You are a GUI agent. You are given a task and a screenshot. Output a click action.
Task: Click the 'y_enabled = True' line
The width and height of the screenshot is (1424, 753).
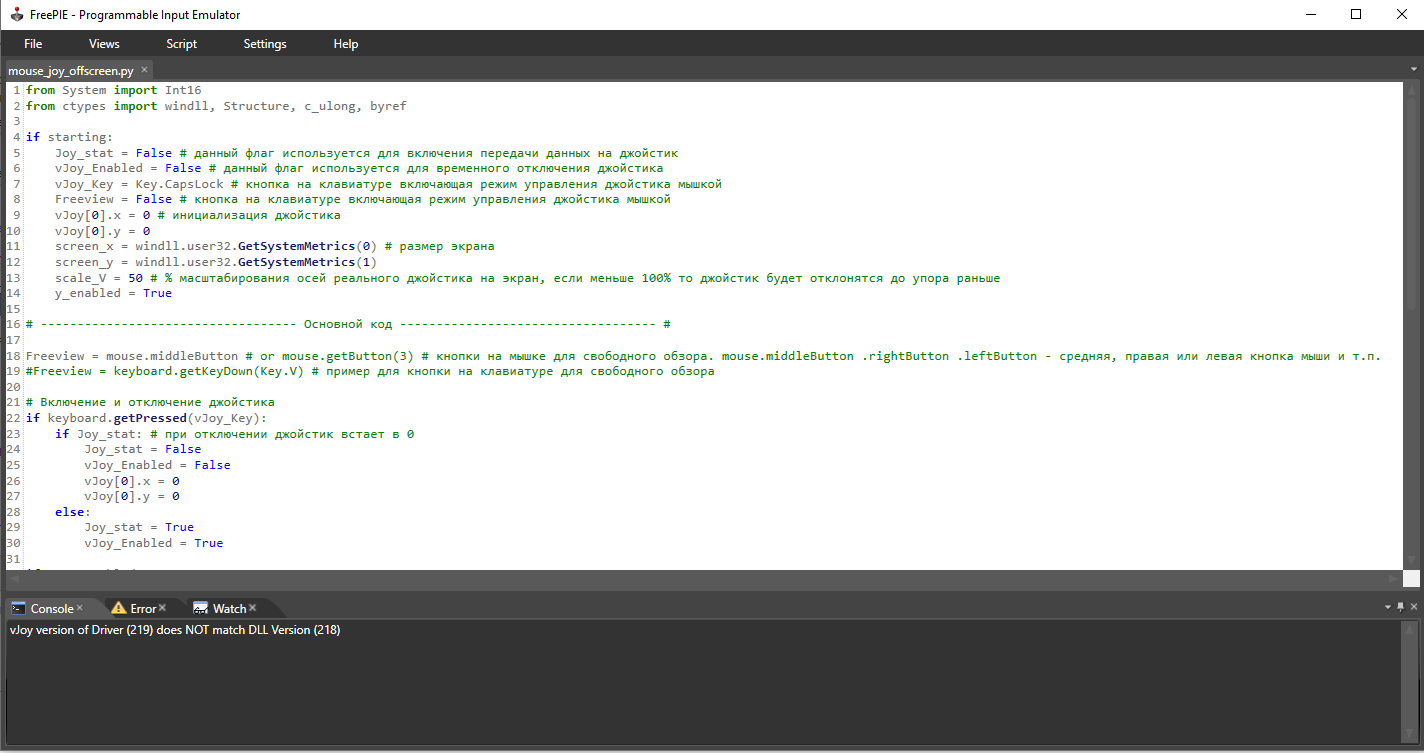[x=113, y=293]
